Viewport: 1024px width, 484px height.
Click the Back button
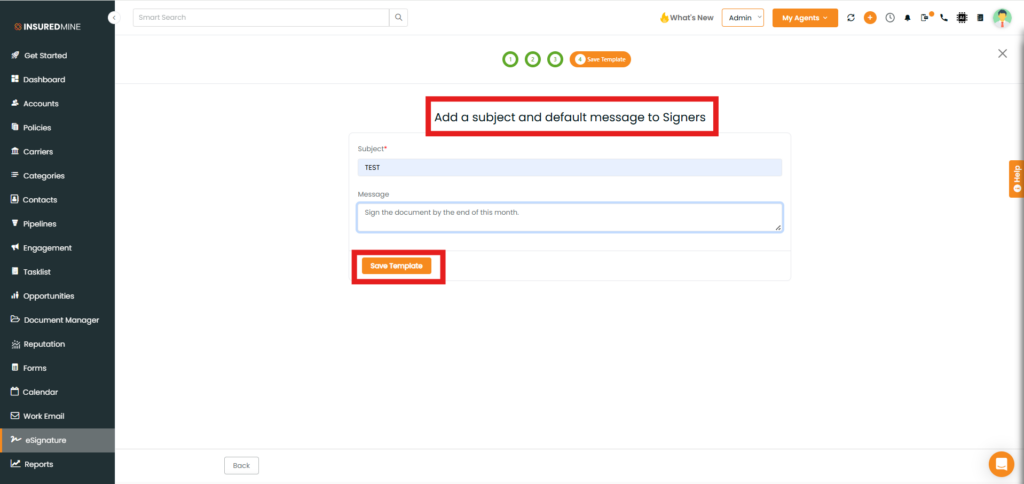241,465
